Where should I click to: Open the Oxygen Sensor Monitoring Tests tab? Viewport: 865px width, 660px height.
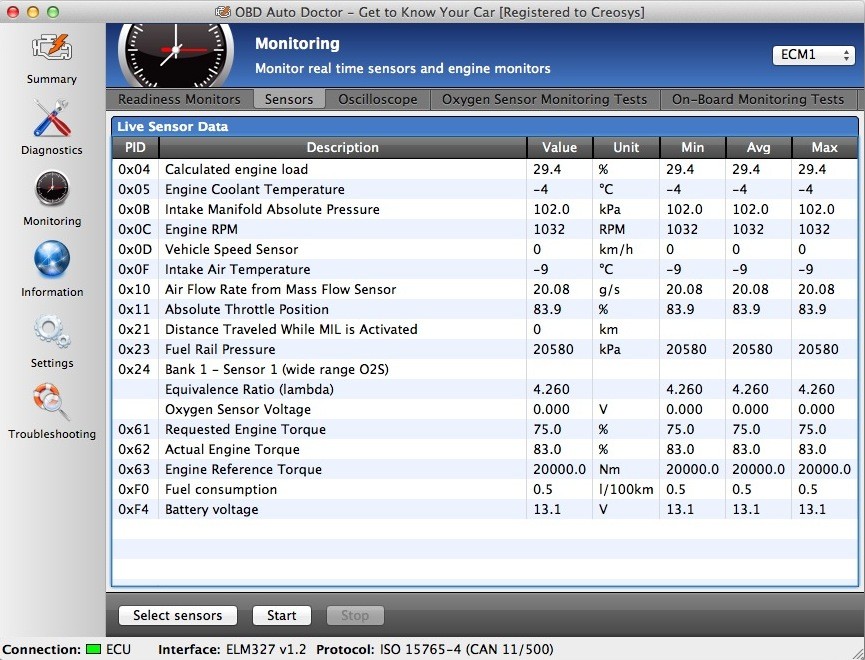point(544,100)
